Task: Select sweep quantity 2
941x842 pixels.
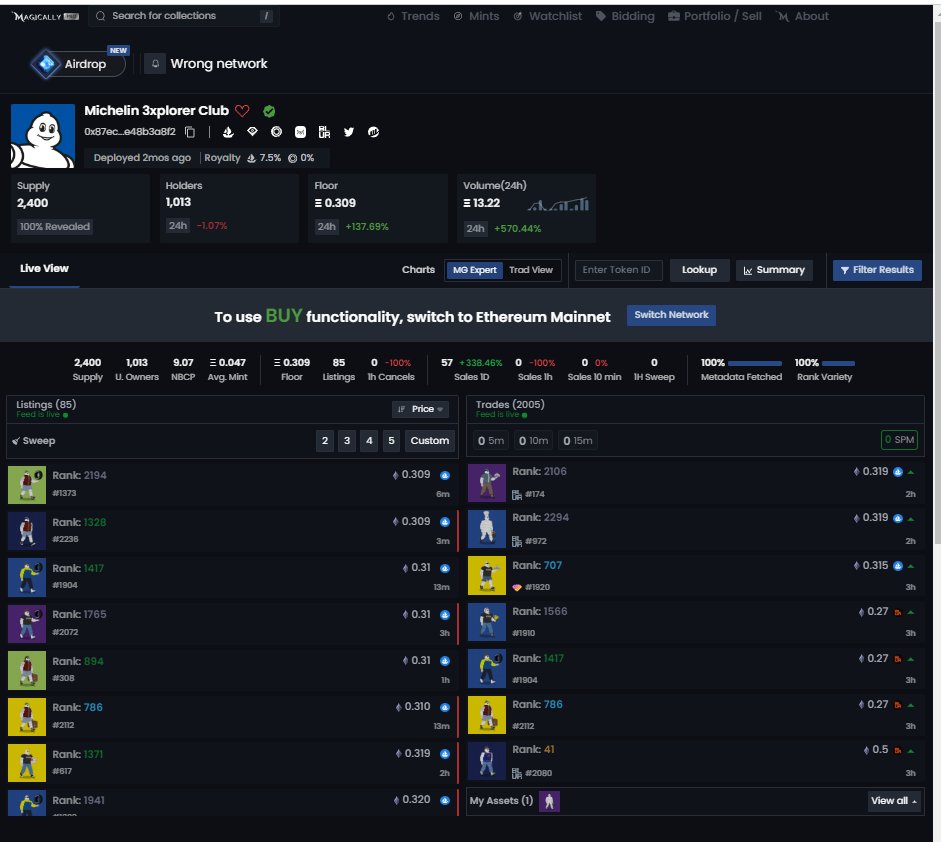Action: [325, 441]
